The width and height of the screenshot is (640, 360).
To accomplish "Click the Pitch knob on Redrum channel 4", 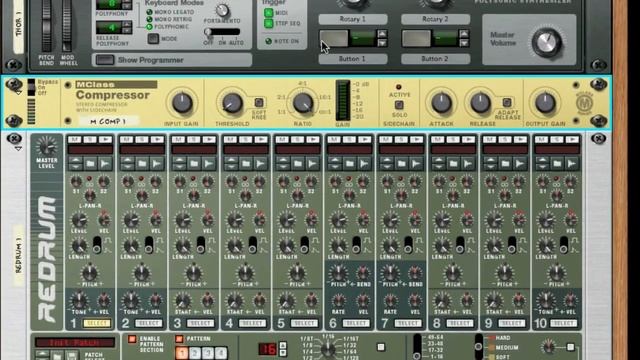I will (245, 273).
